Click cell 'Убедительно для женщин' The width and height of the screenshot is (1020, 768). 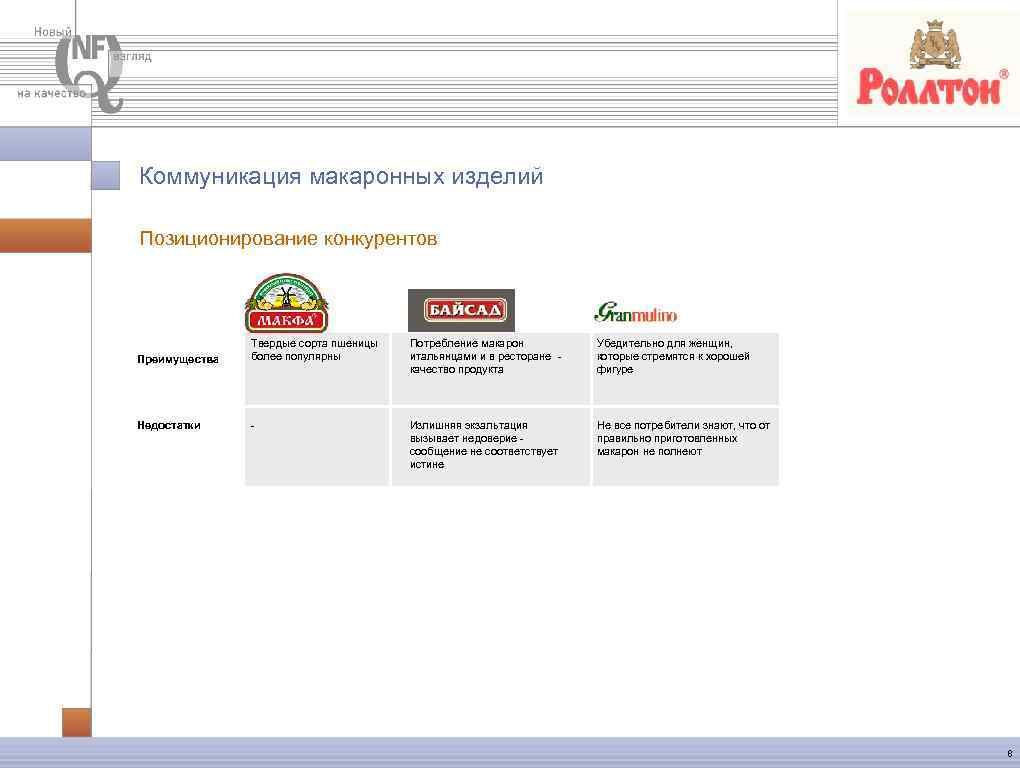(x=686, y=369)
